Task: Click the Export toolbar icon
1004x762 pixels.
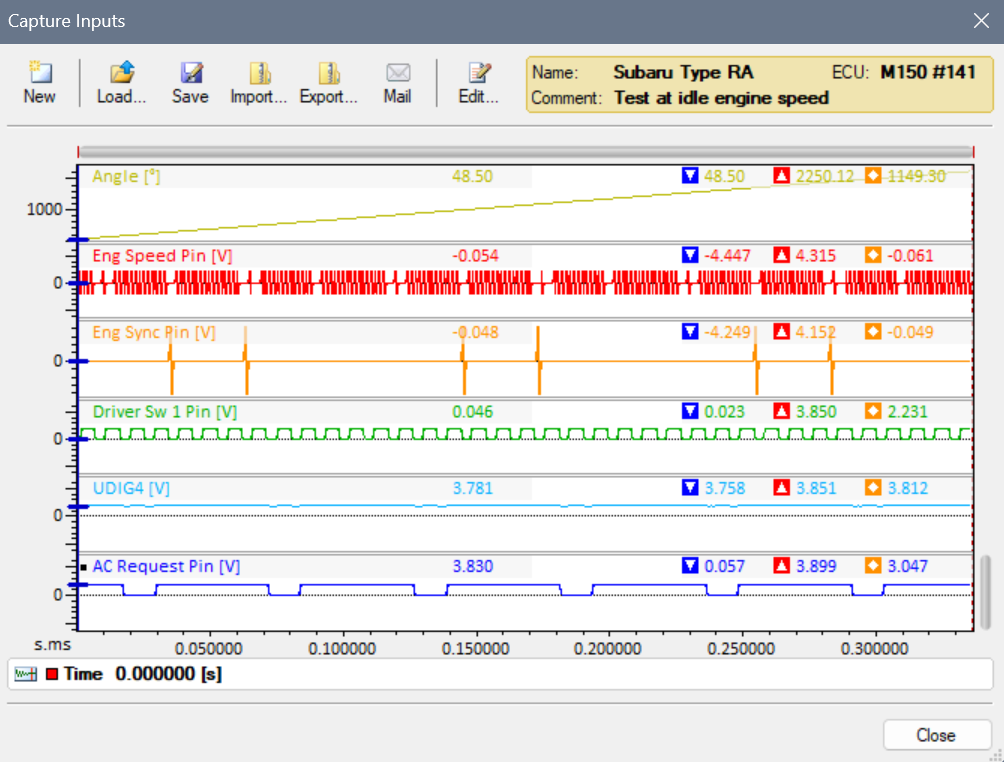Action: [329, 74]
